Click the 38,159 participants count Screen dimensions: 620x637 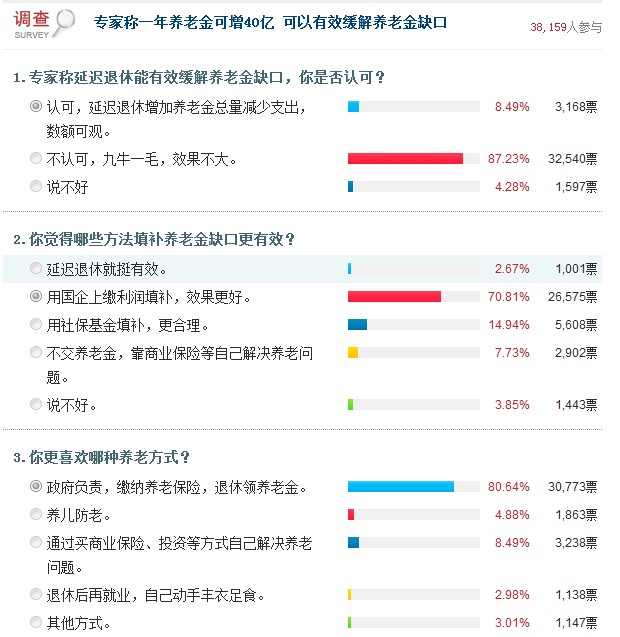click(566, 28)
